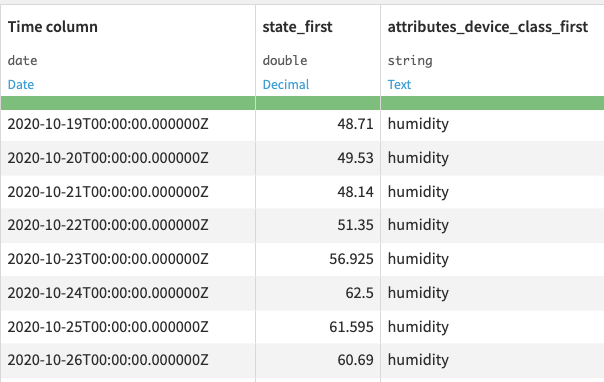Click the 'date' storage type label
This screenshot has height=382, width=604.
point(22,60)
